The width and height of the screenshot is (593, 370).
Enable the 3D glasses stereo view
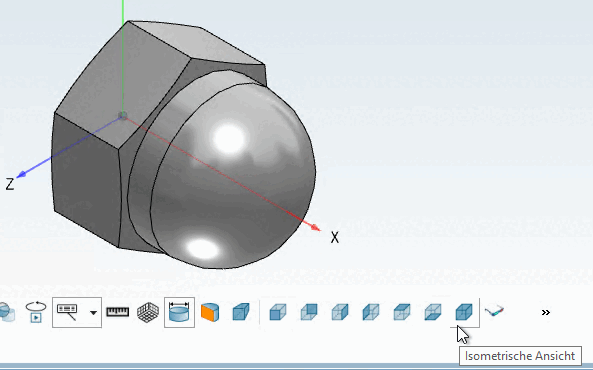[x=495, y=311]
